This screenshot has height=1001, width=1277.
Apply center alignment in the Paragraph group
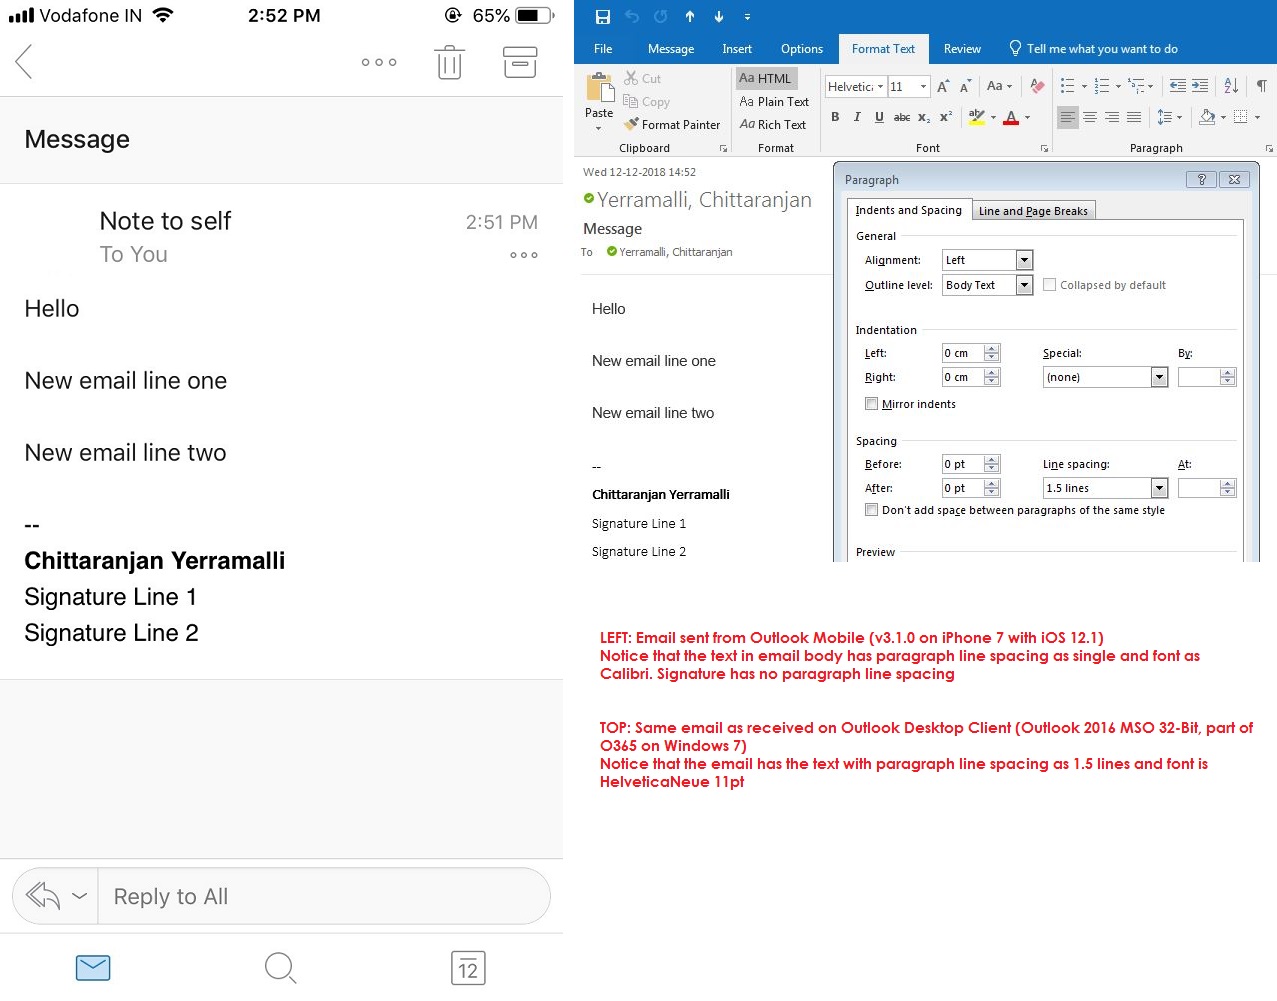pyautogui.click(x=1089, y=117)
